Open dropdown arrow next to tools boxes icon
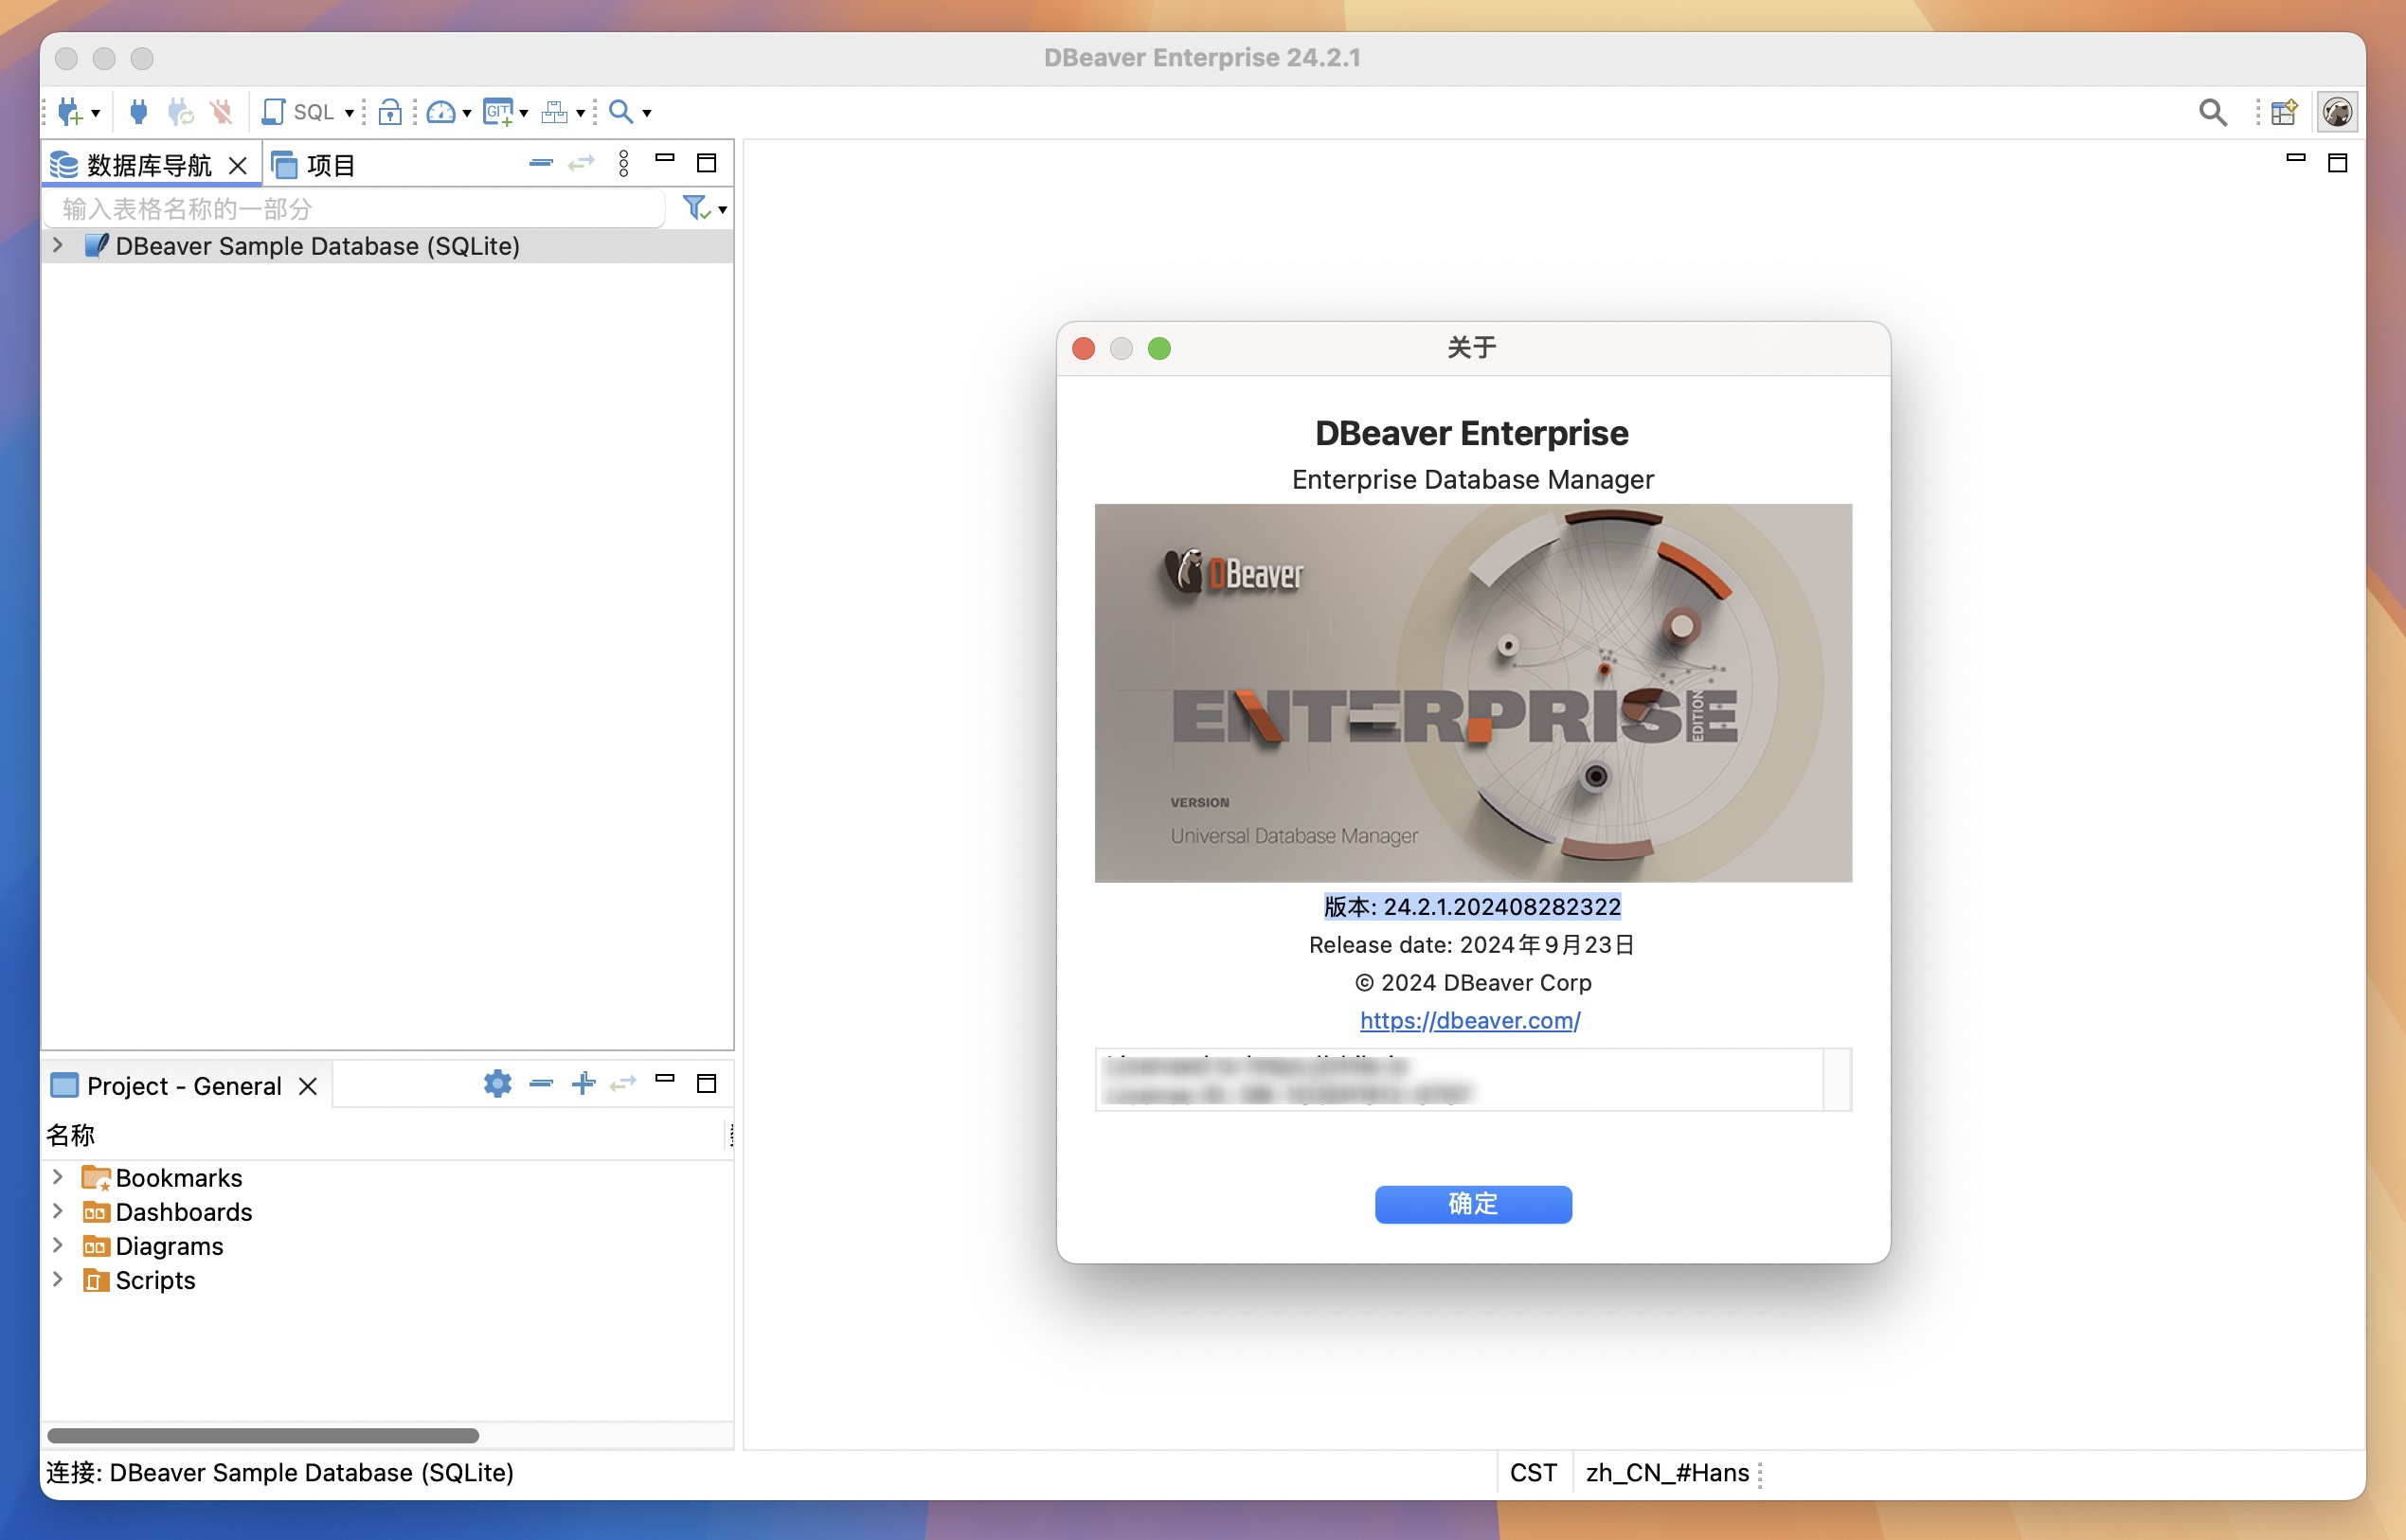 [x=580, y=113]
